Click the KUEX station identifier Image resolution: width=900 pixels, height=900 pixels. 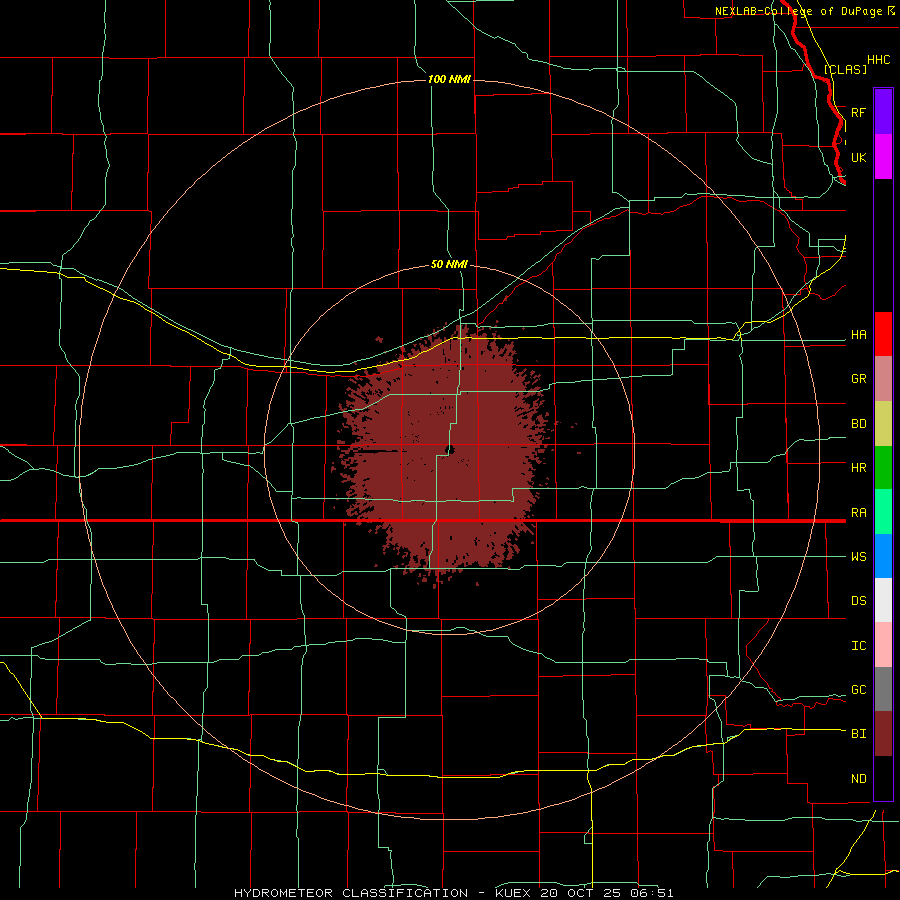tap(513, 893)
